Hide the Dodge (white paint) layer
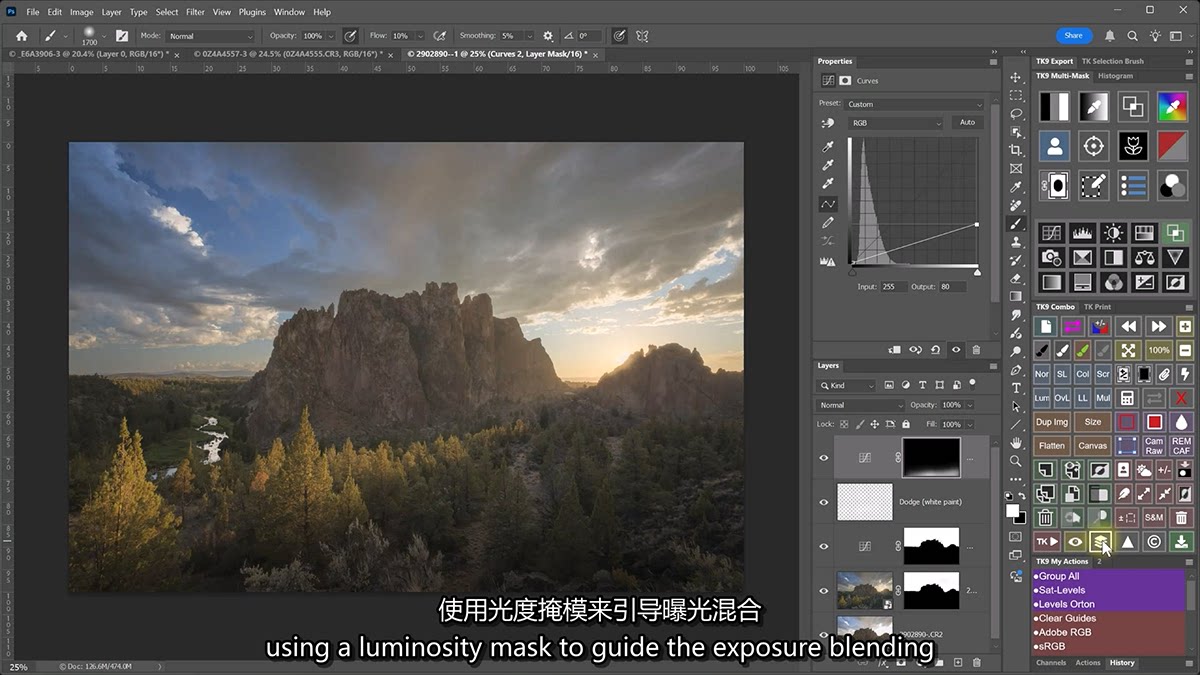 tap(824, 501)
